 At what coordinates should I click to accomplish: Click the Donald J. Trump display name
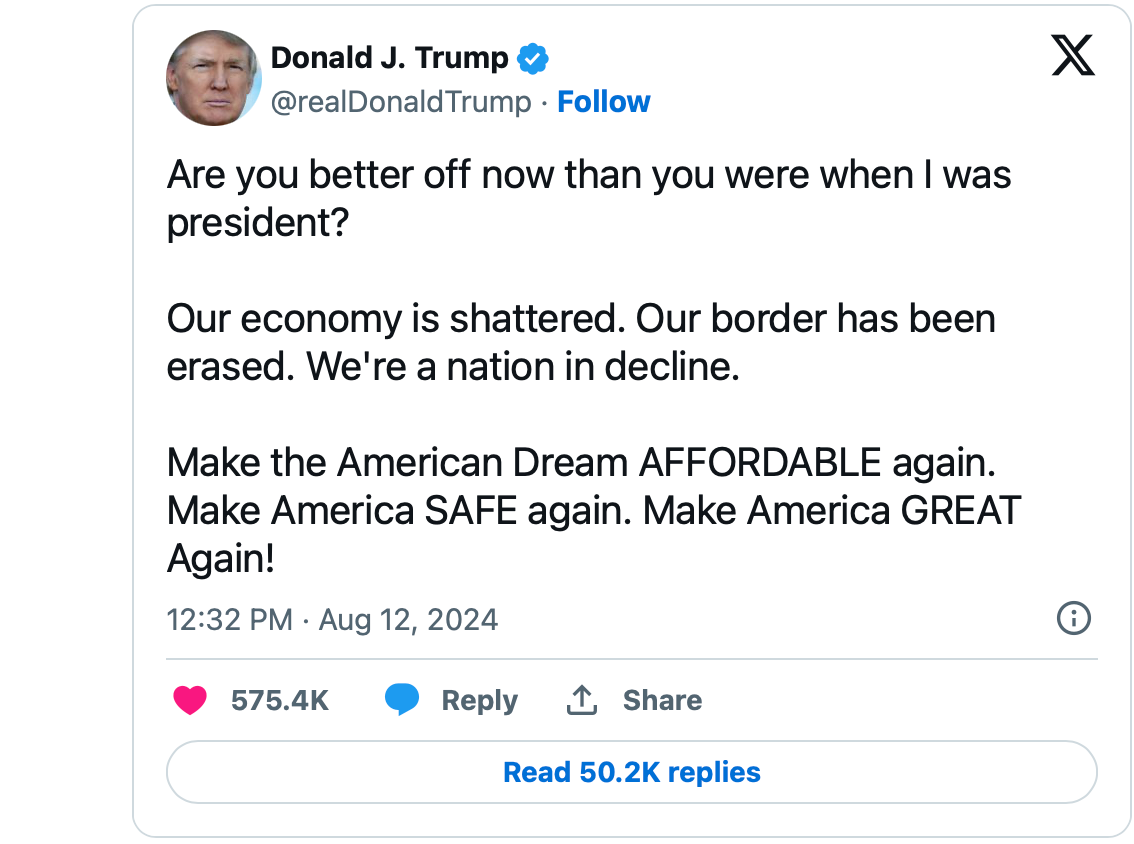(389, 58)
